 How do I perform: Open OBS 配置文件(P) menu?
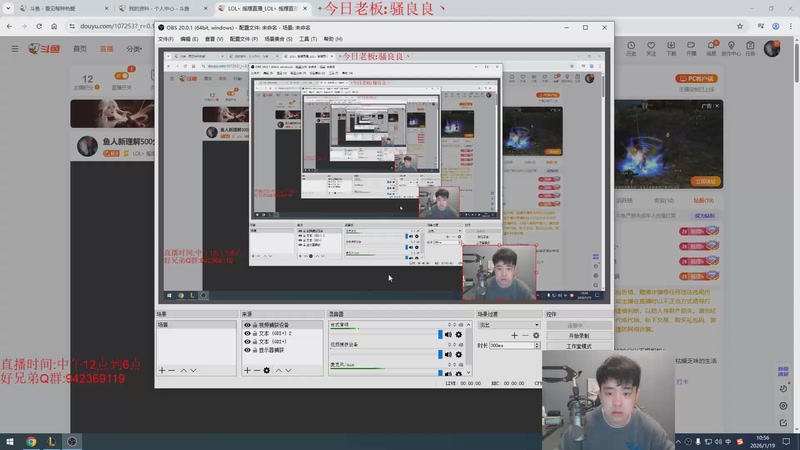(243, 39)
